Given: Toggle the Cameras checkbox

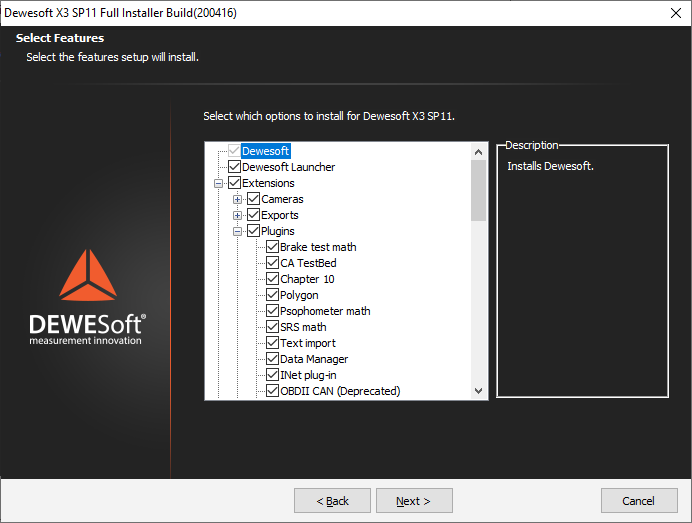Looking at the screenshot, I should (x=253, y=199).
